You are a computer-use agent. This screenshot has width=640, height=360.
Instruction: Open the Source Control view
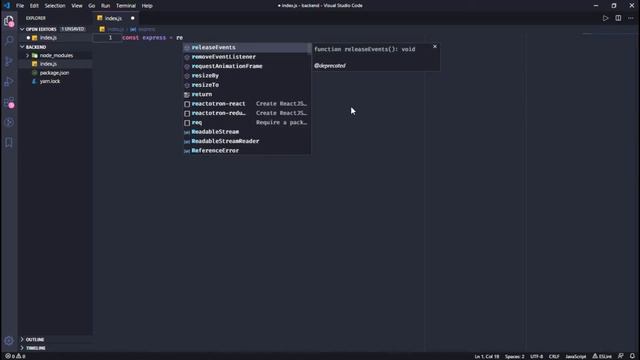pyautogui.click(x=9, y=61)
